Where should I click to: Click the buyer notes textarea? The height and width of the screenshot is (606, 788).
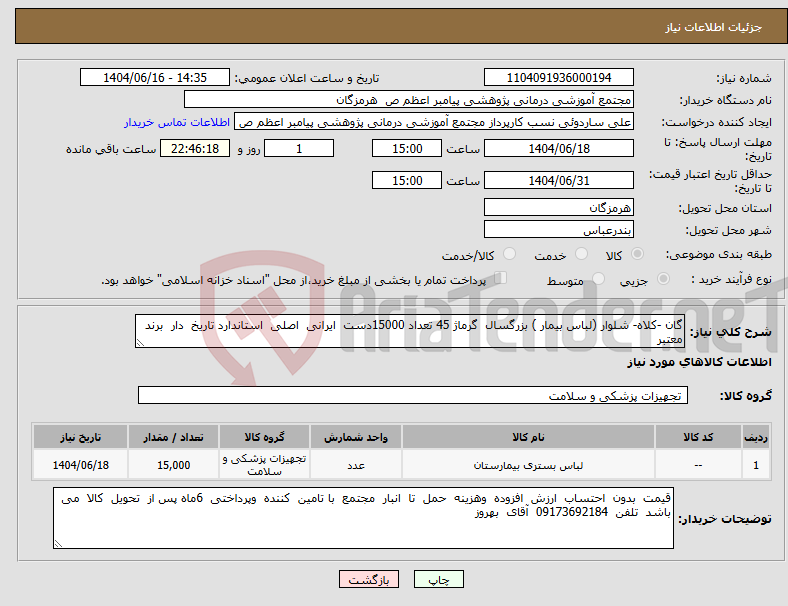(363, 518)
